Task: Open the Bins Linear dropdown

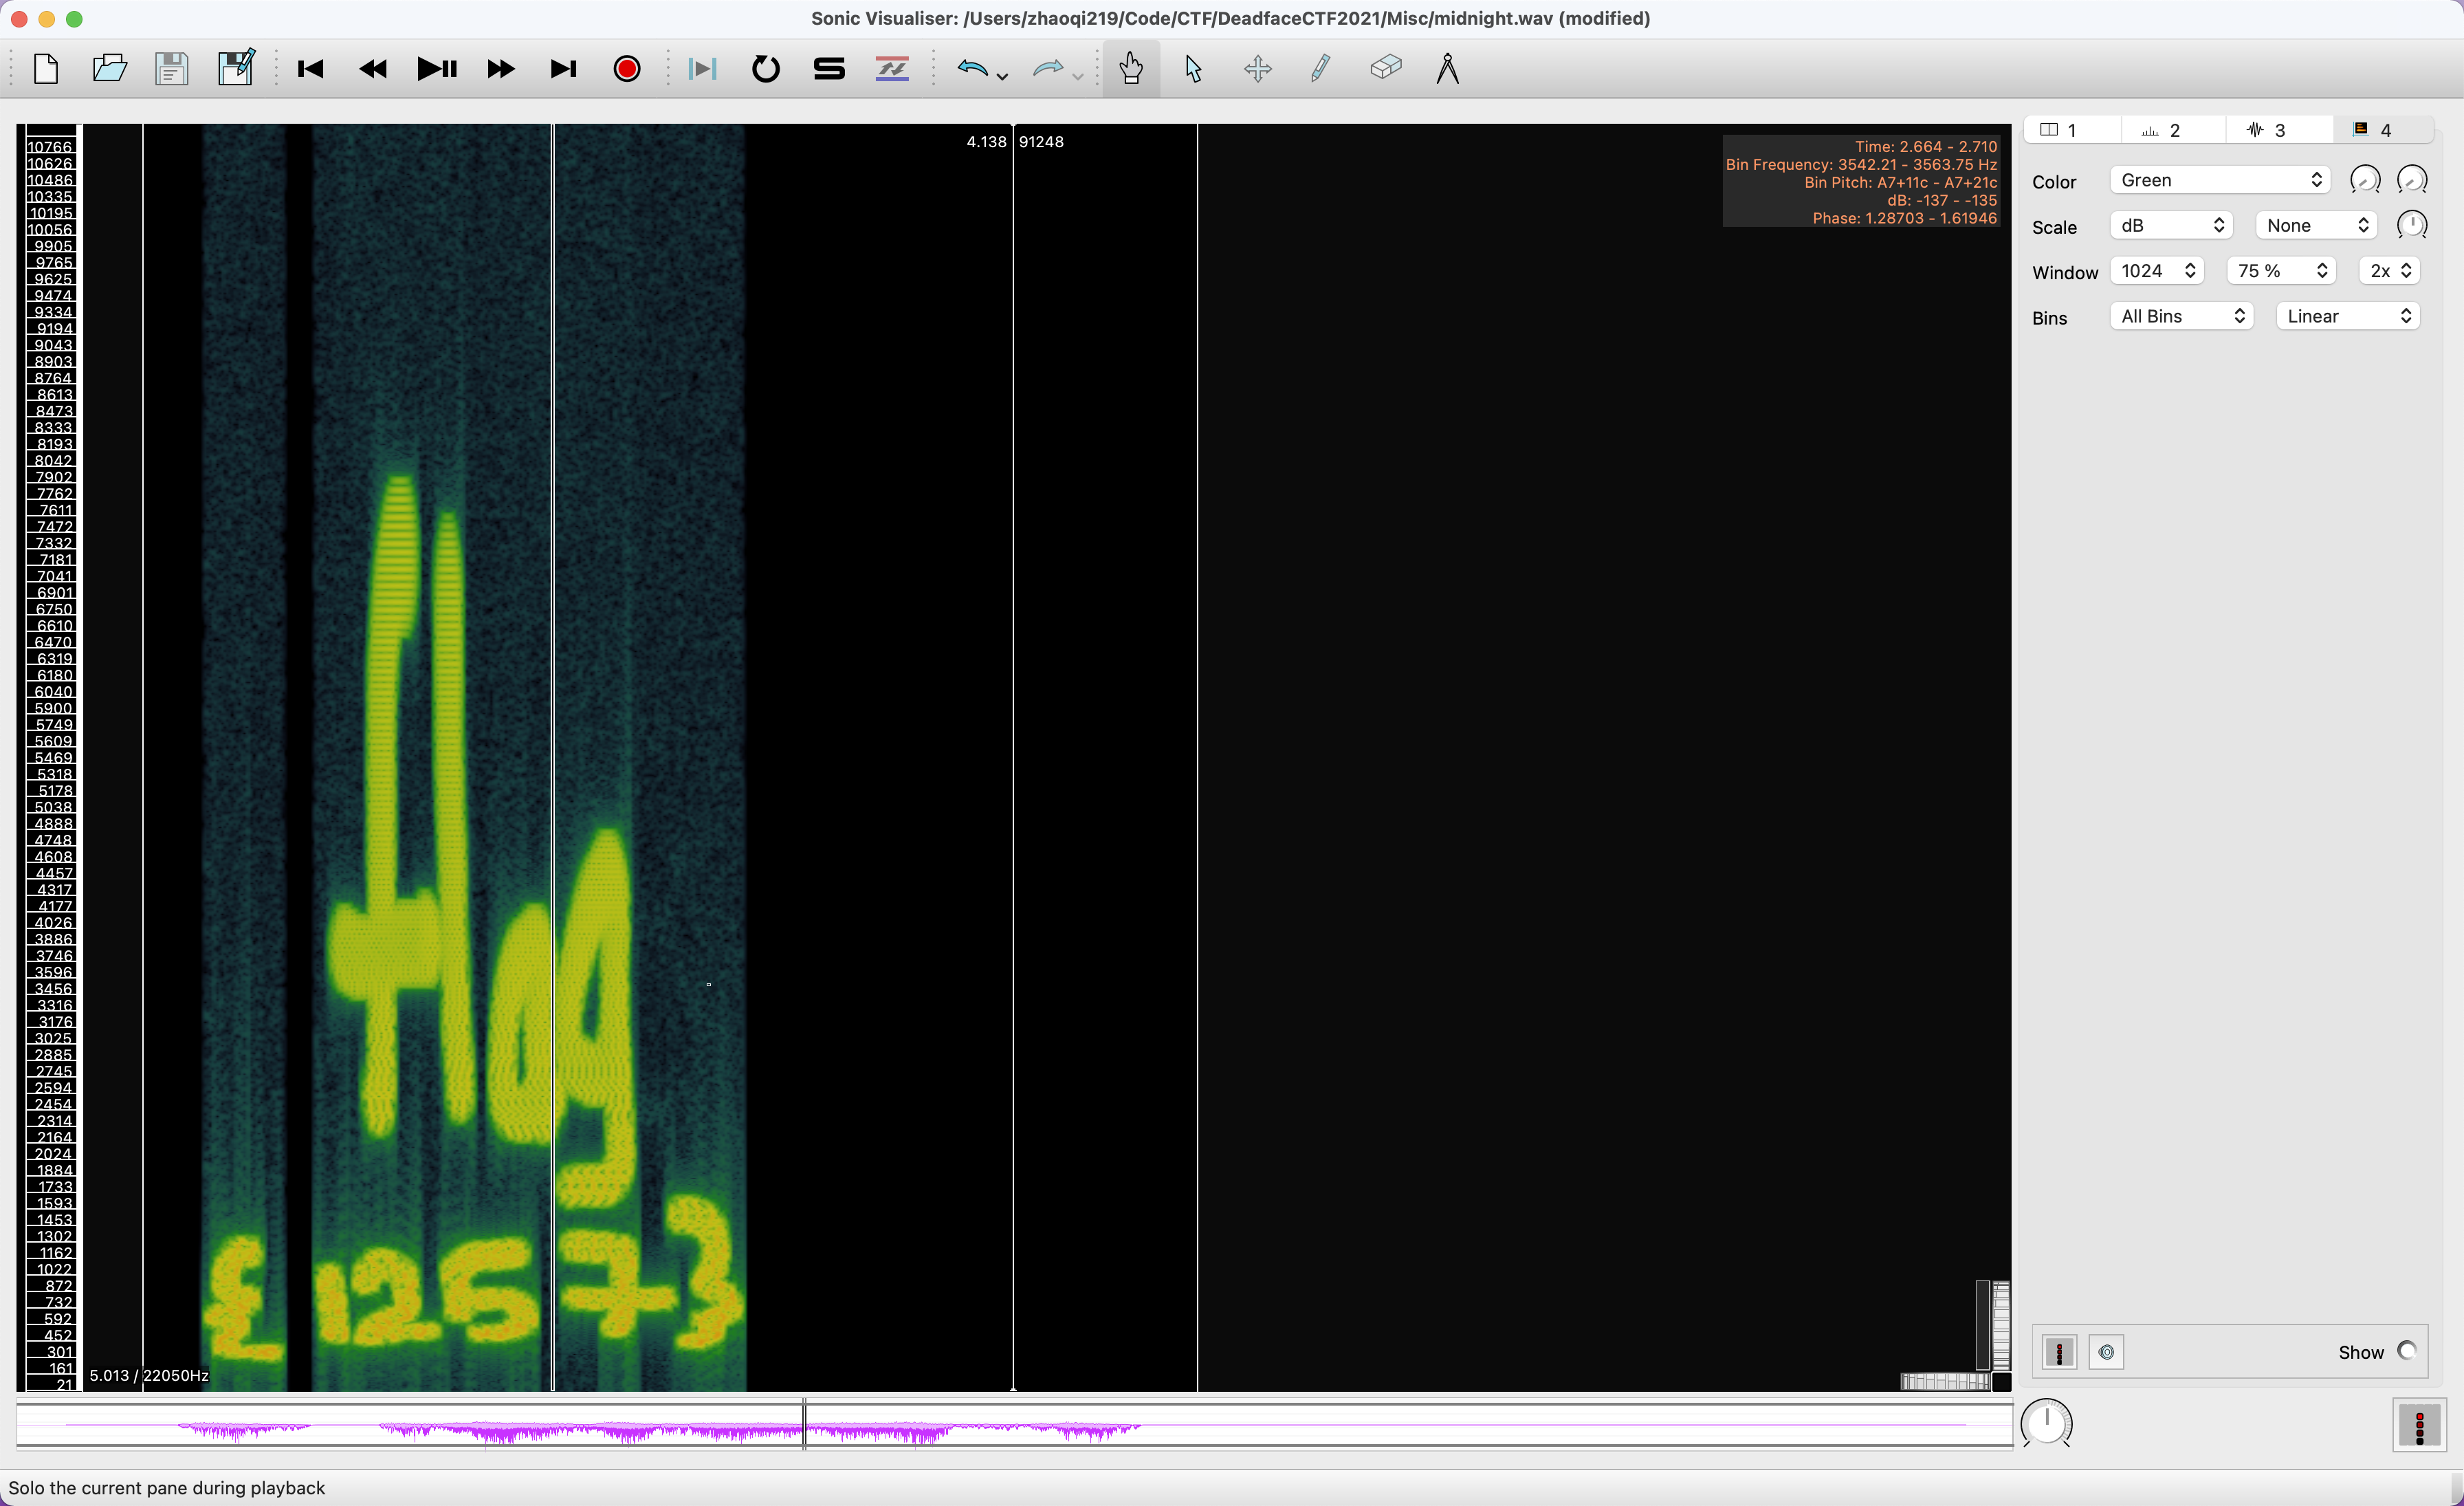Action: [x=2347, y=317]
